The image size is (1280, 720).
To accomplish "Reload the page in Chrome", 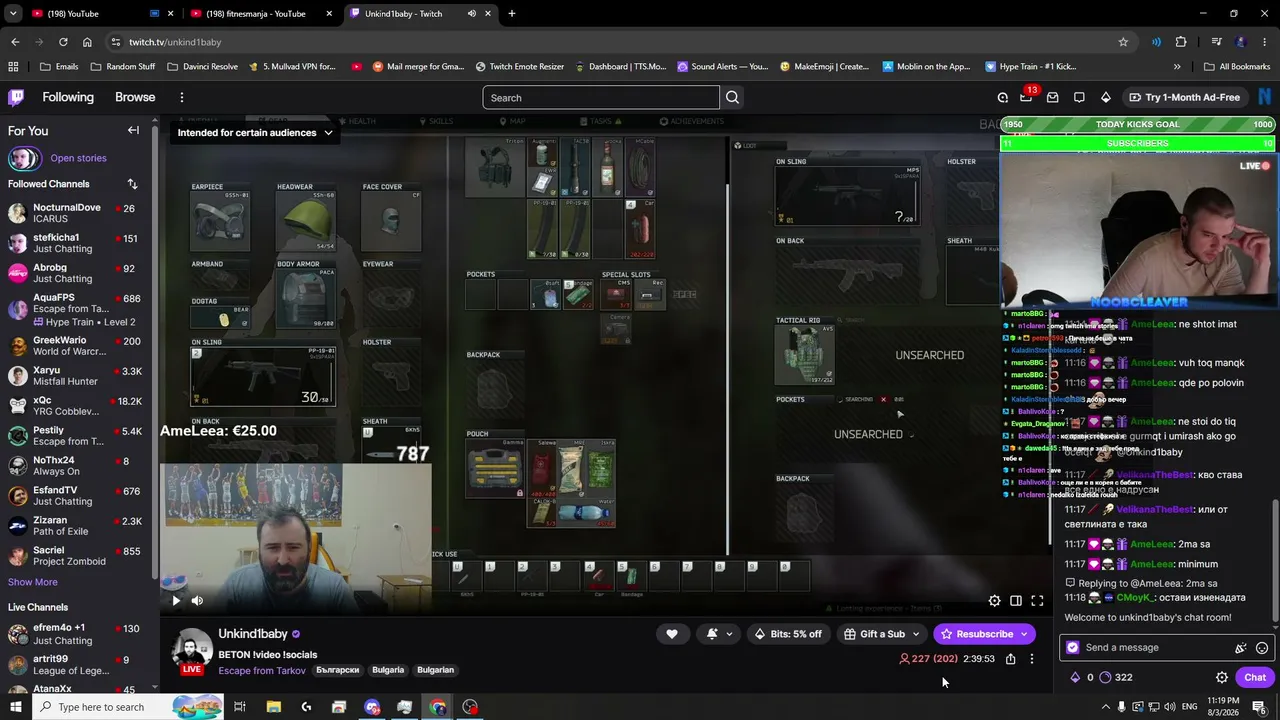I will click(63, 42).
